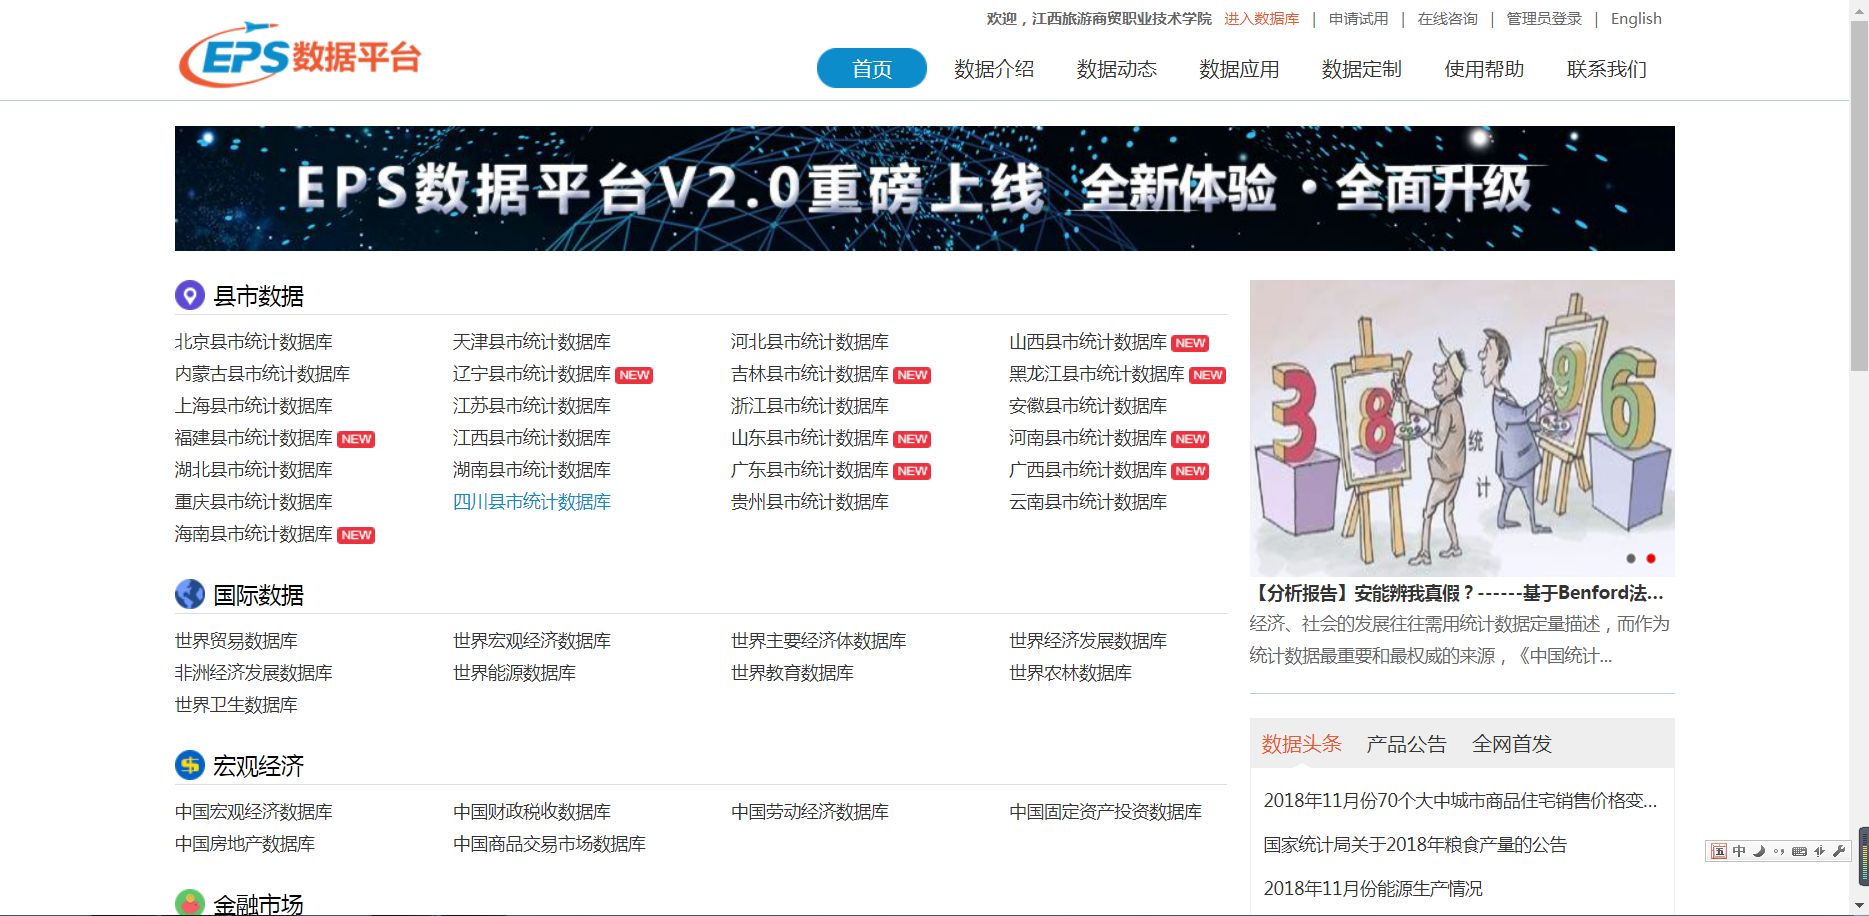Image resolution: width=1869 pixels, height=916 pixels.
Task: Open news 2018年11月份能源生产情况
Action: 1373,889
